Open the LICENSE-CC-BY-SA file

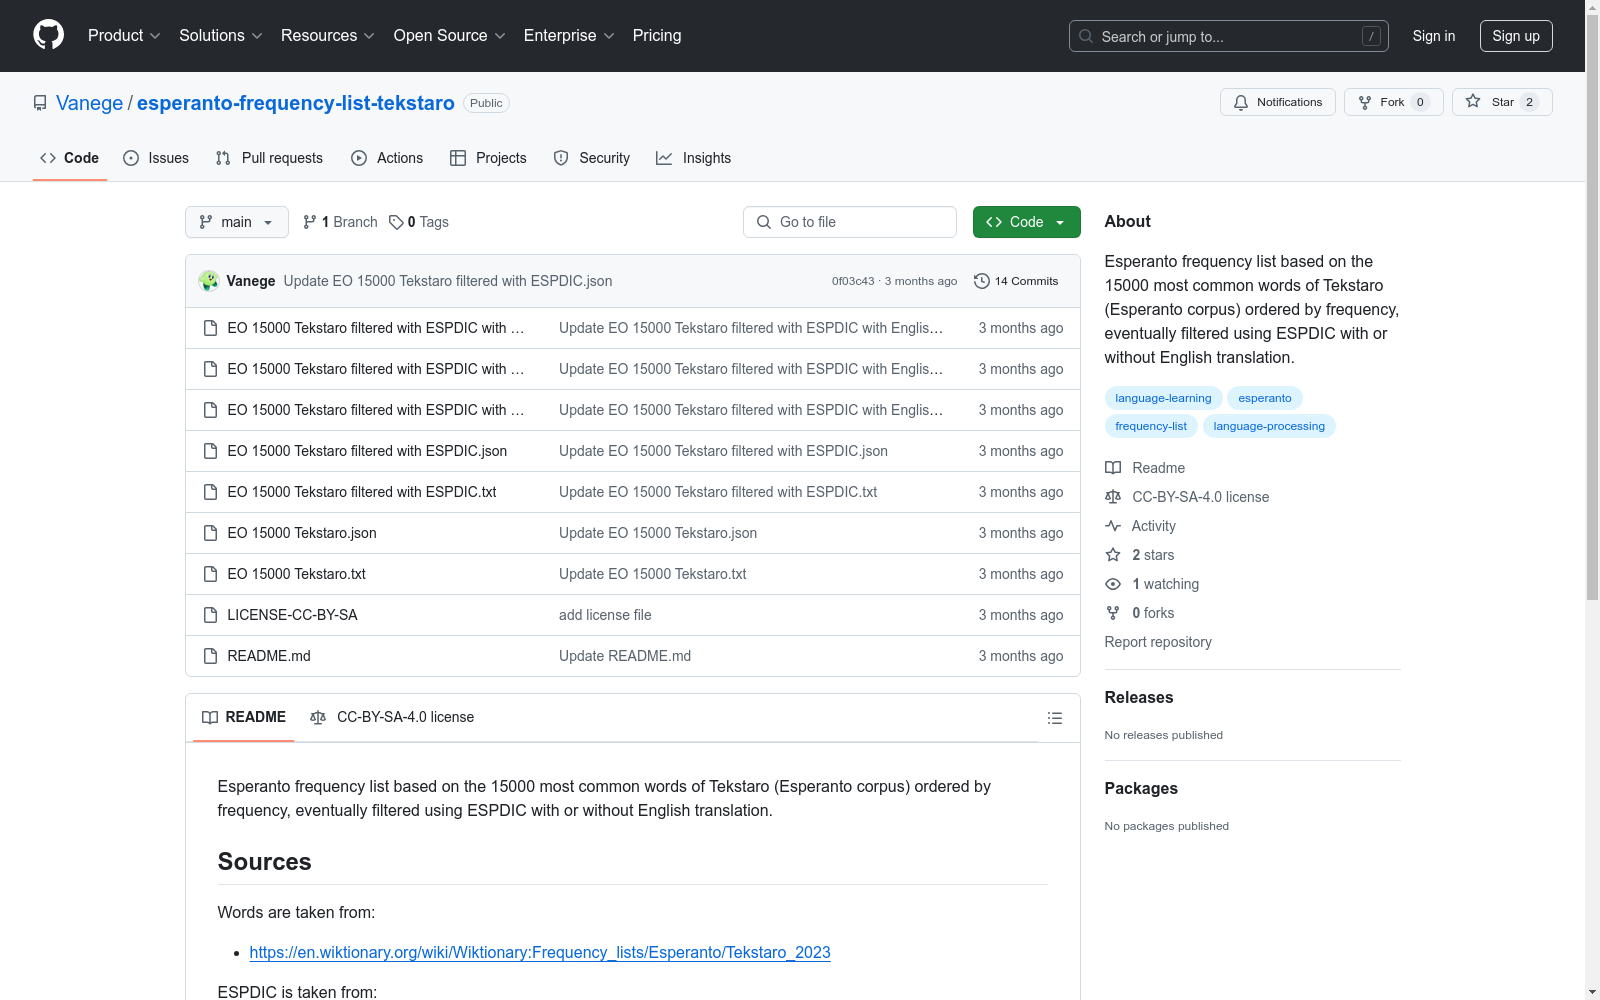(x=292, y=615)
